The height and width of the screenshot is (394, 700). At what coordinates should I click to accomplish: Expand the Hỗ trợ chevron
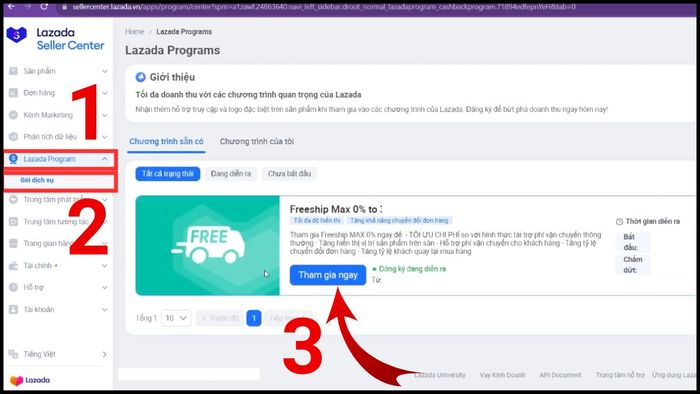[104, 287]
